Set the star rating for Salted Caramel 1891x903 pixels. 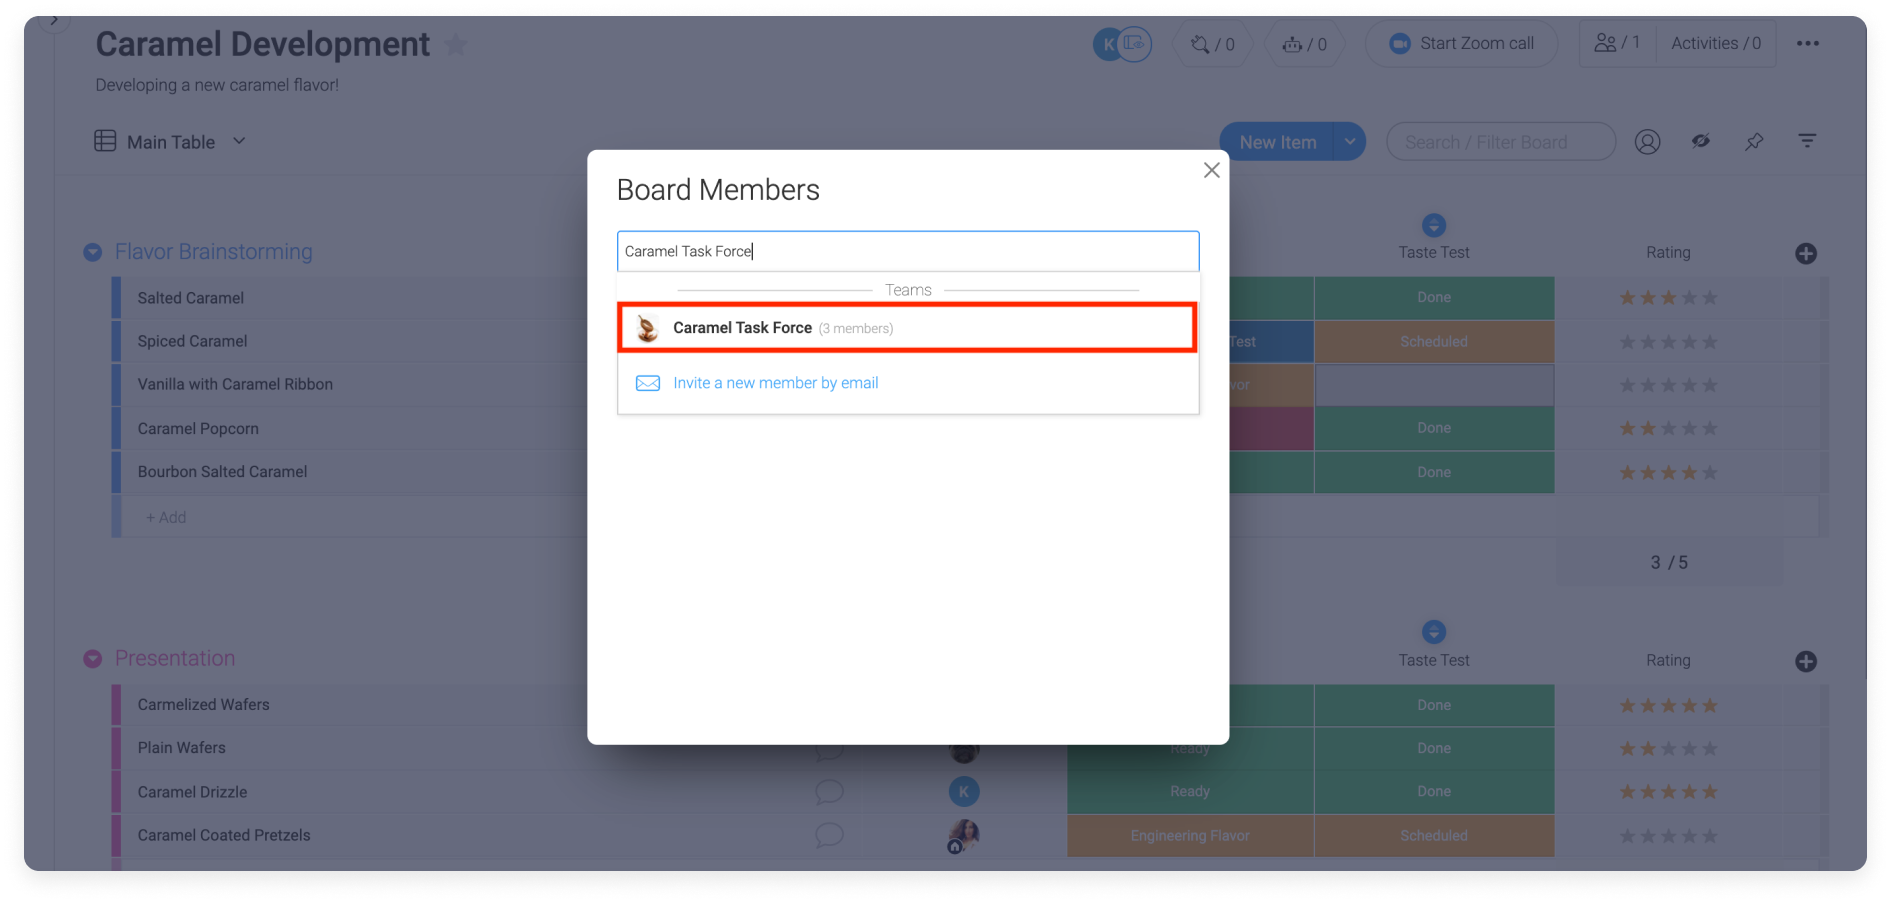coord(1668,298)
